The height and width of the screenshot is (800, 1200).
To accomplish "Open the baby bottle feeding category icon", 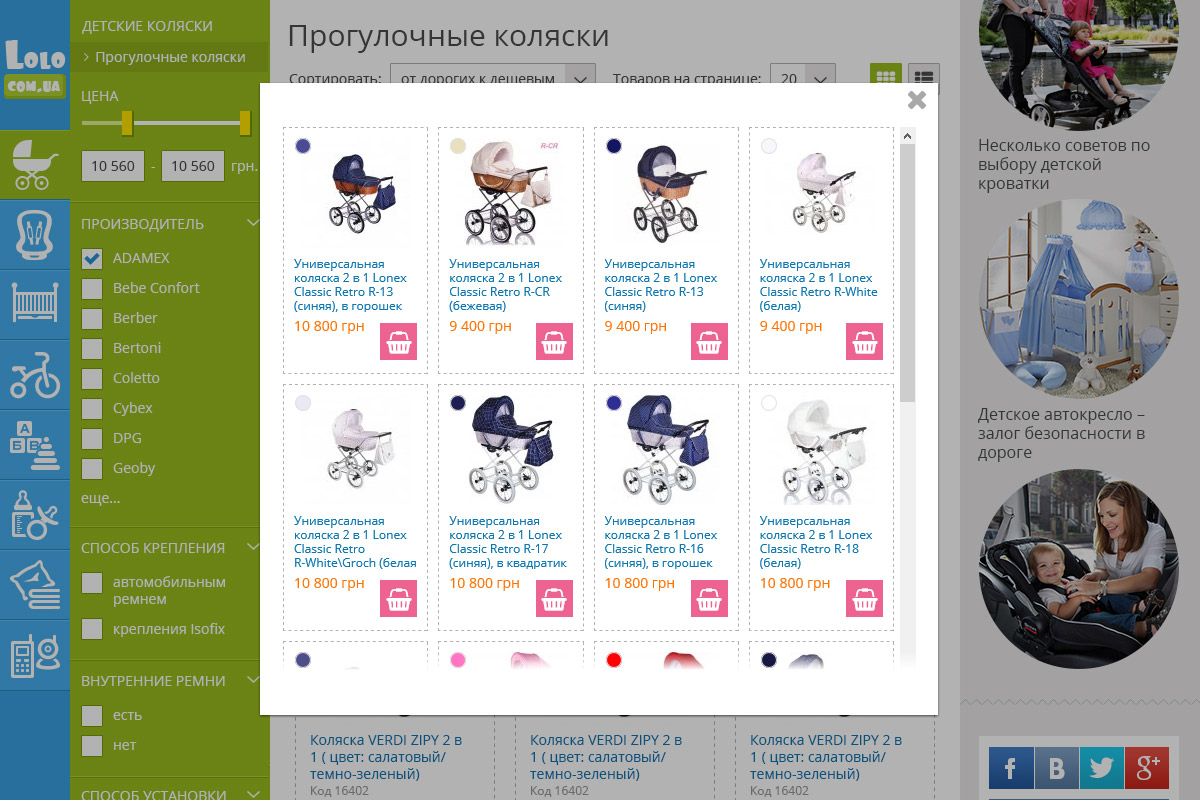I will click(35, 513).
